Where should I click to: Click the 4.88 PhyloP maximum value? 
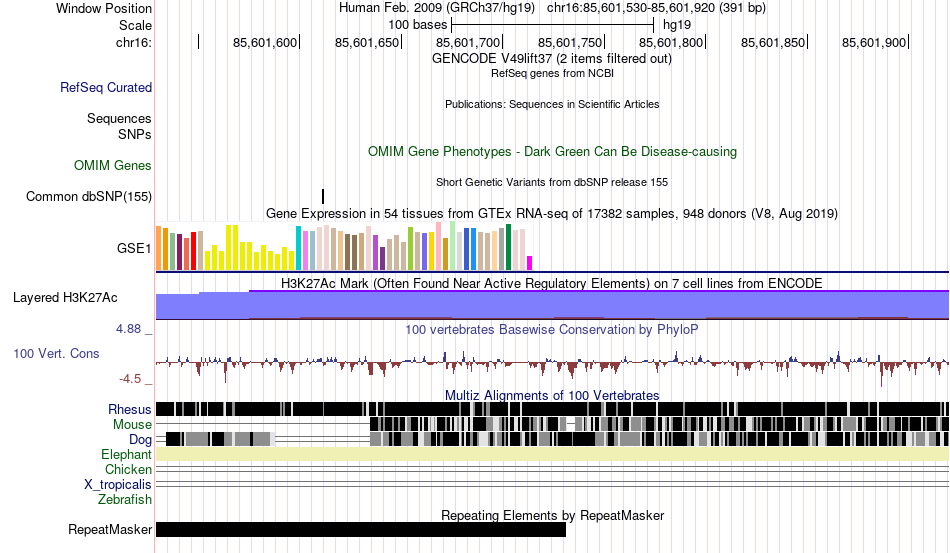pyautogui.click(x=128, y=328)
